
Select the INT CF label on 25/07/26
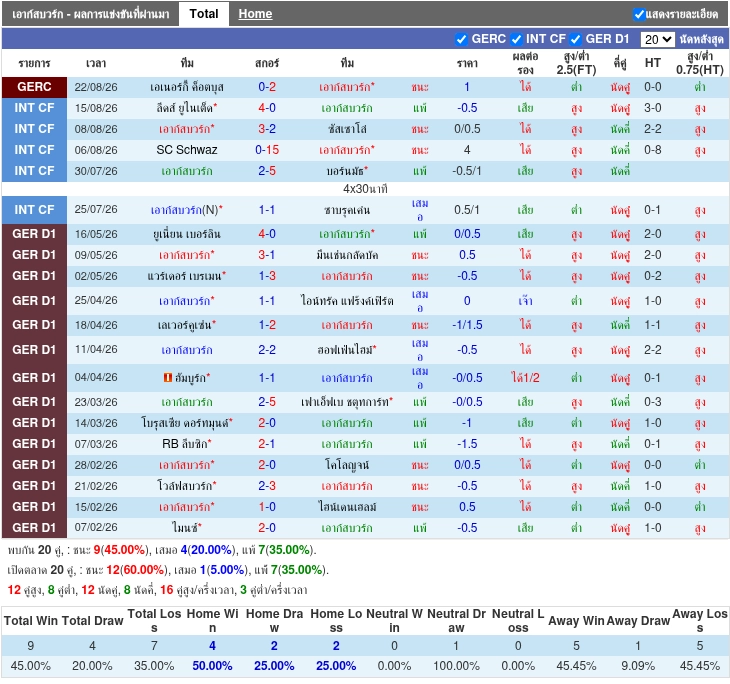(x=34, y=210)
